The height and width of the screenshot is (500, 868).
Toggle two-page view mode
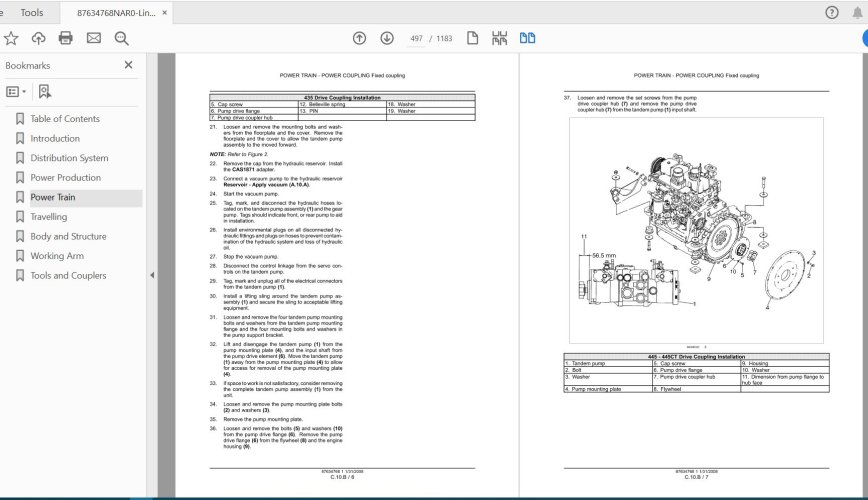pyautogui.click(x=527, y=38)
